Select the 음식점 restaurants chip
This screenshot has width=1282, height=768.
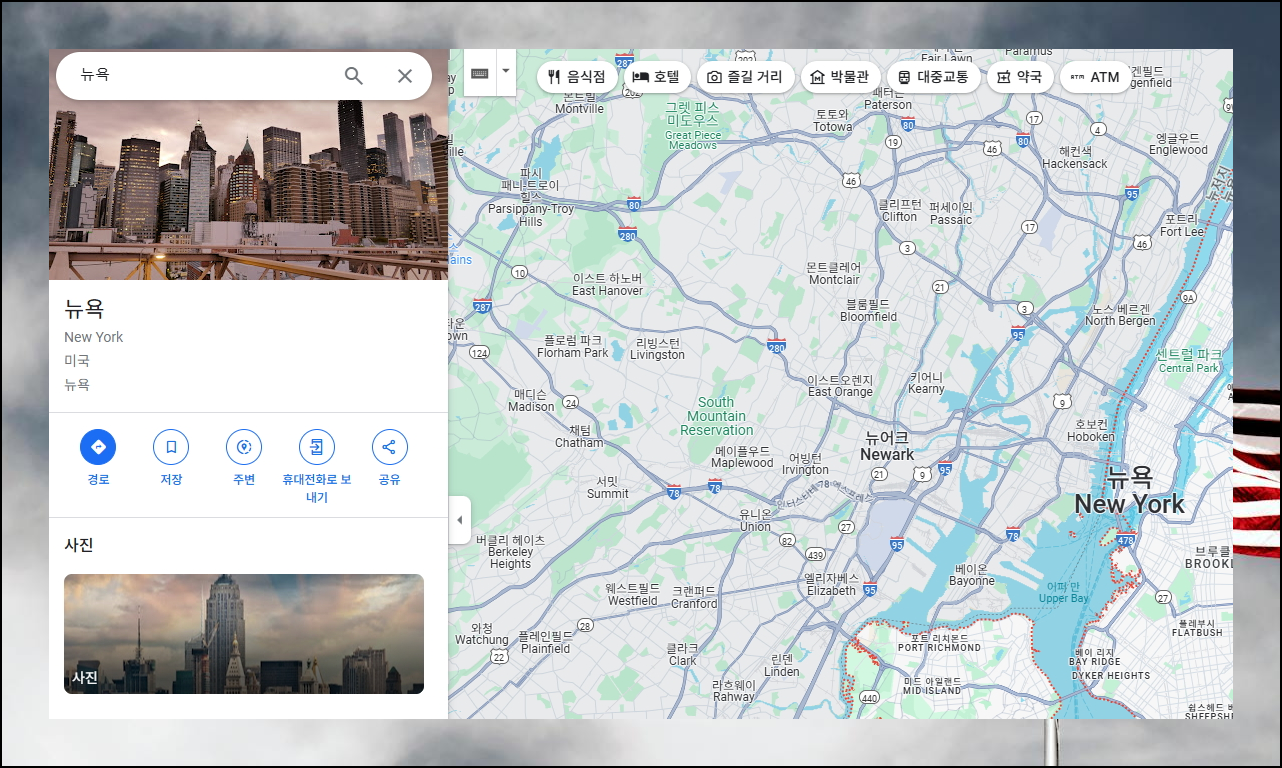[x=577, y=77]
